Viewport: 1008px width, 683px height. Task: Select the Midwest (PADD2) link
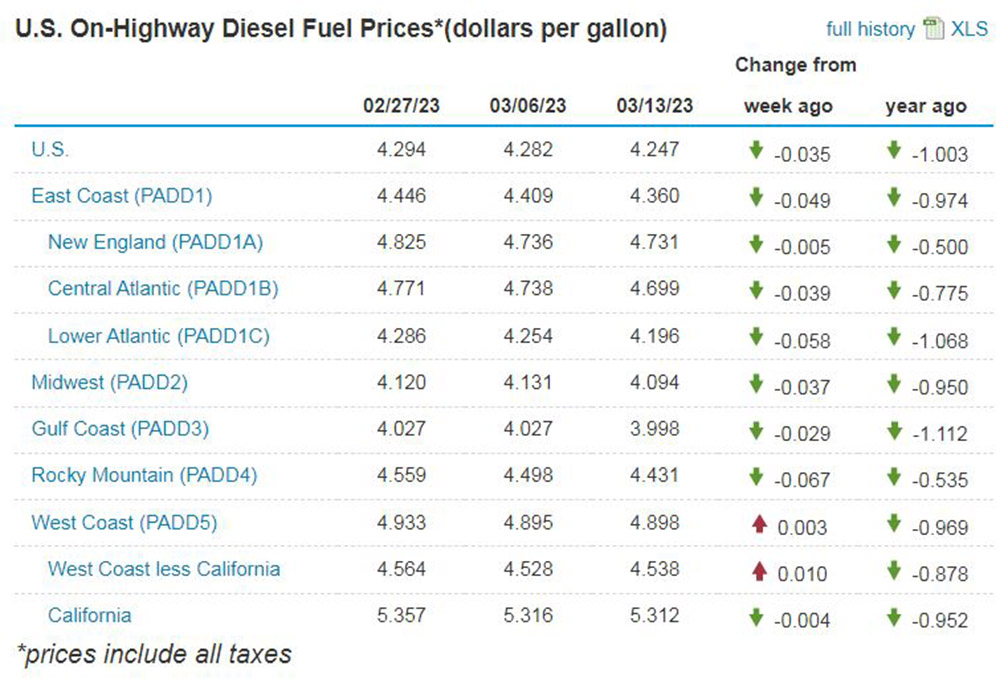(x=110, y=382)
